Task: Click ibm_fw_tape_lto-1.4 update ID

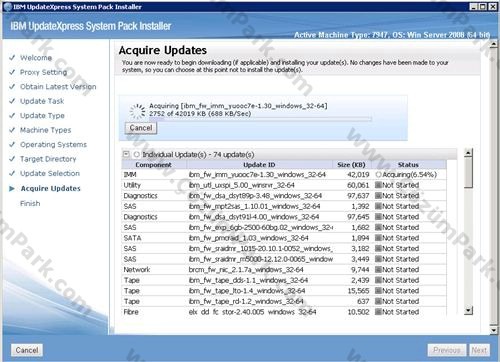Action: coord(247,291)
